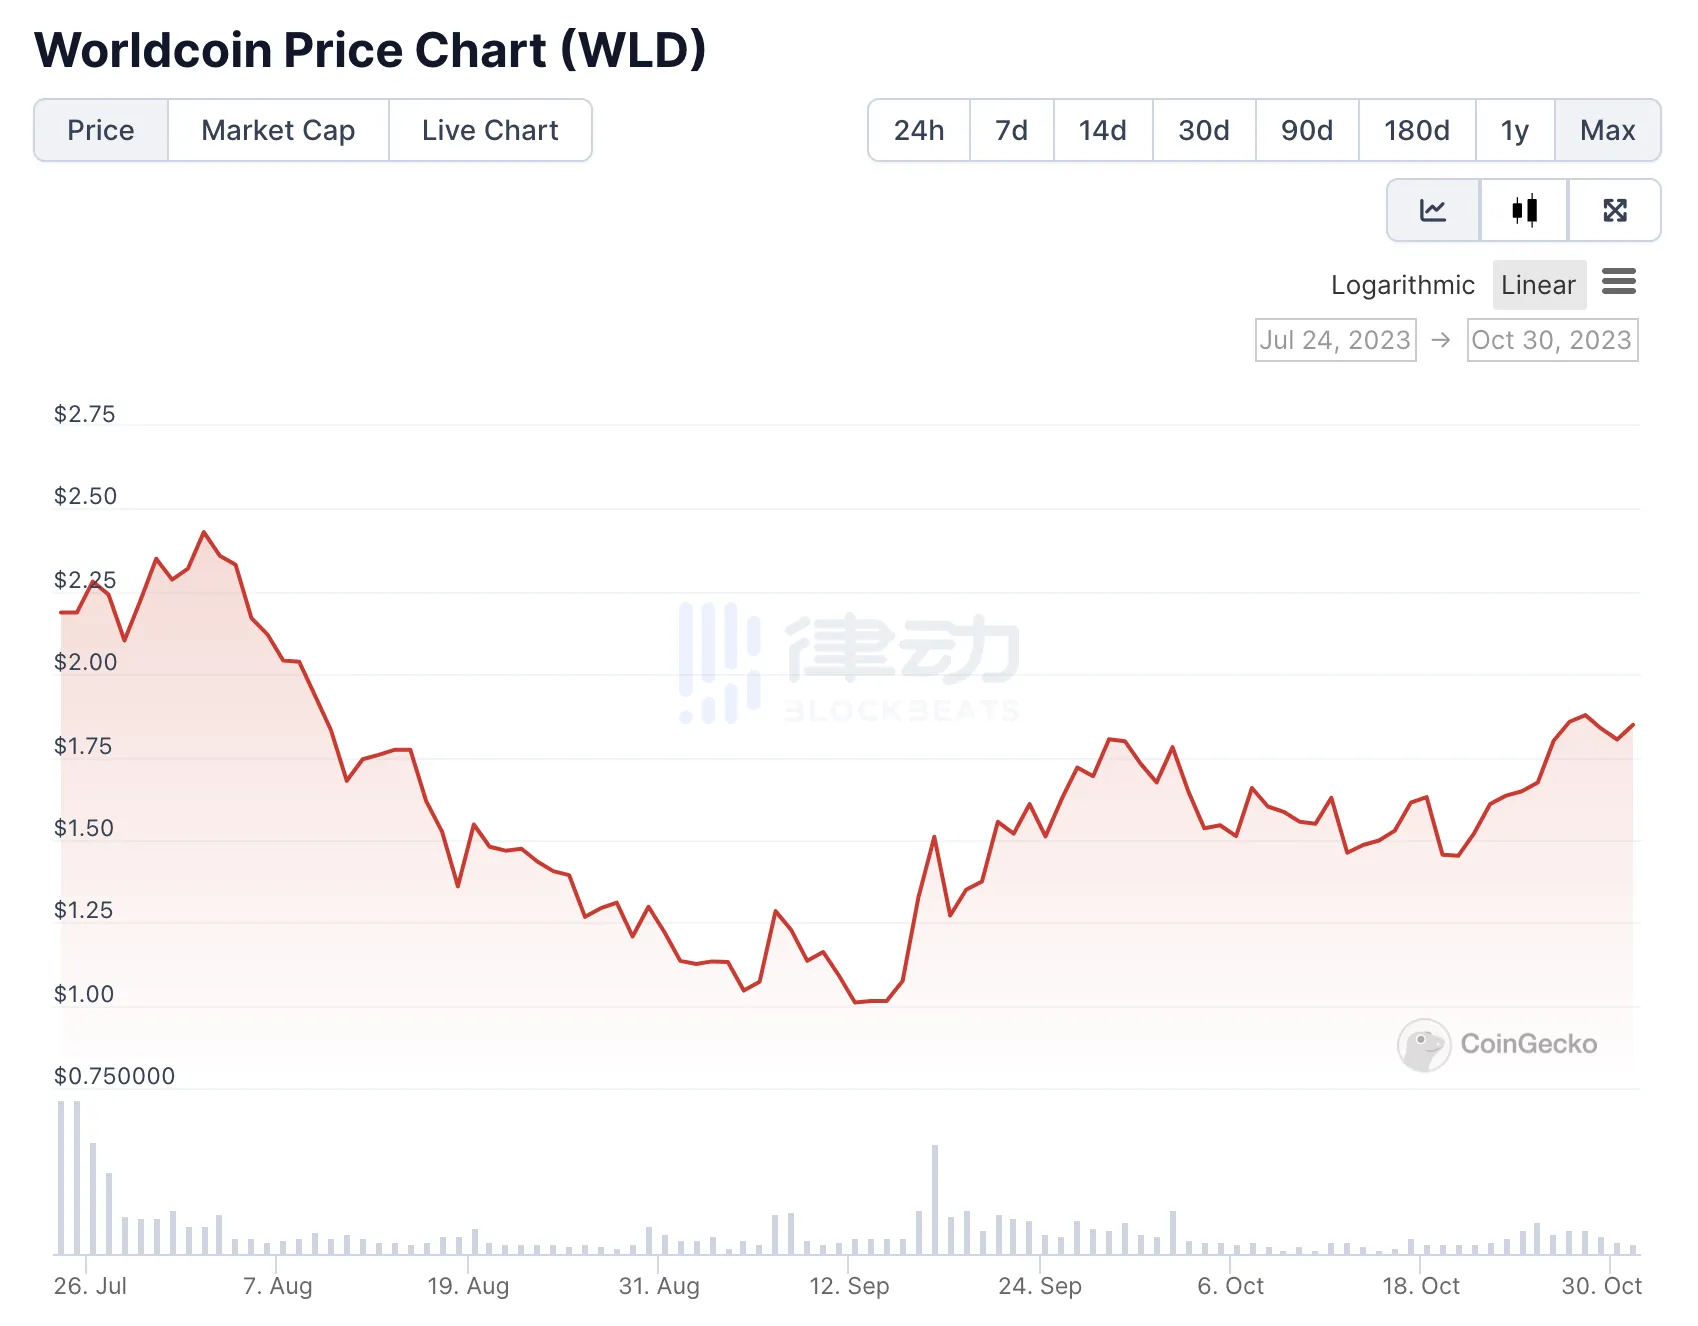
Task: Select Linear scale
Action: click(x=1538, y=285)
